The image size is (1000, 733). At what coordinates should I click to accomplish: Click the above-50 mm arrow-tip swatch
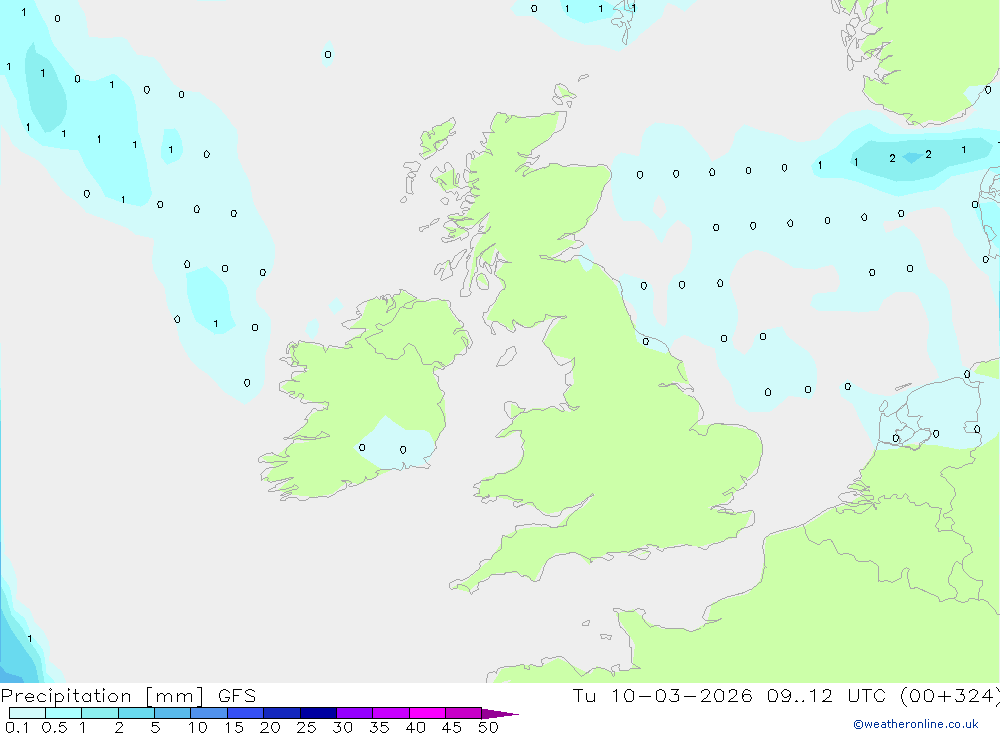(x=499, y=714)
